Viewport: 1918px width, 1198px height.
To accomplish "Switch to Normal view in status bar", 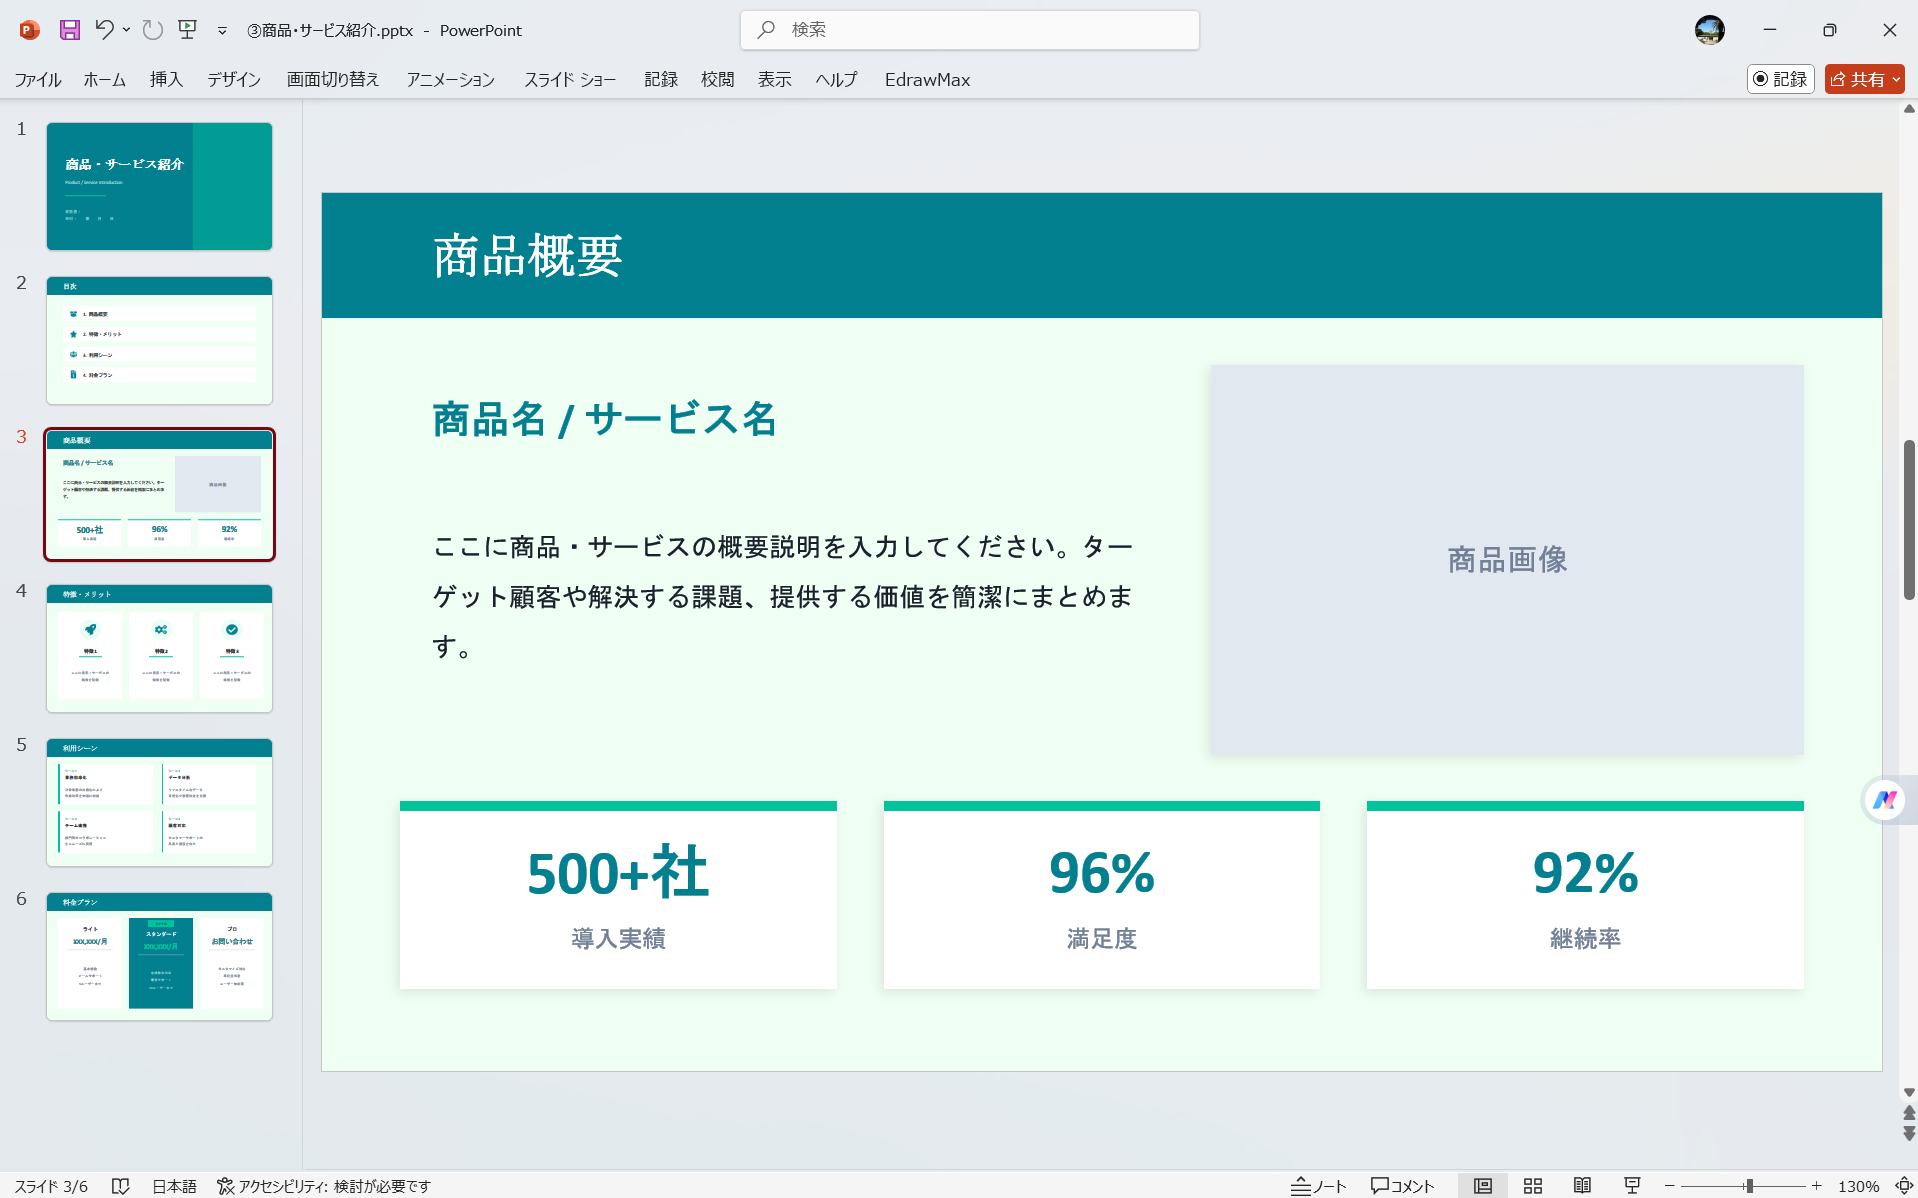I will (1483, 1186).
